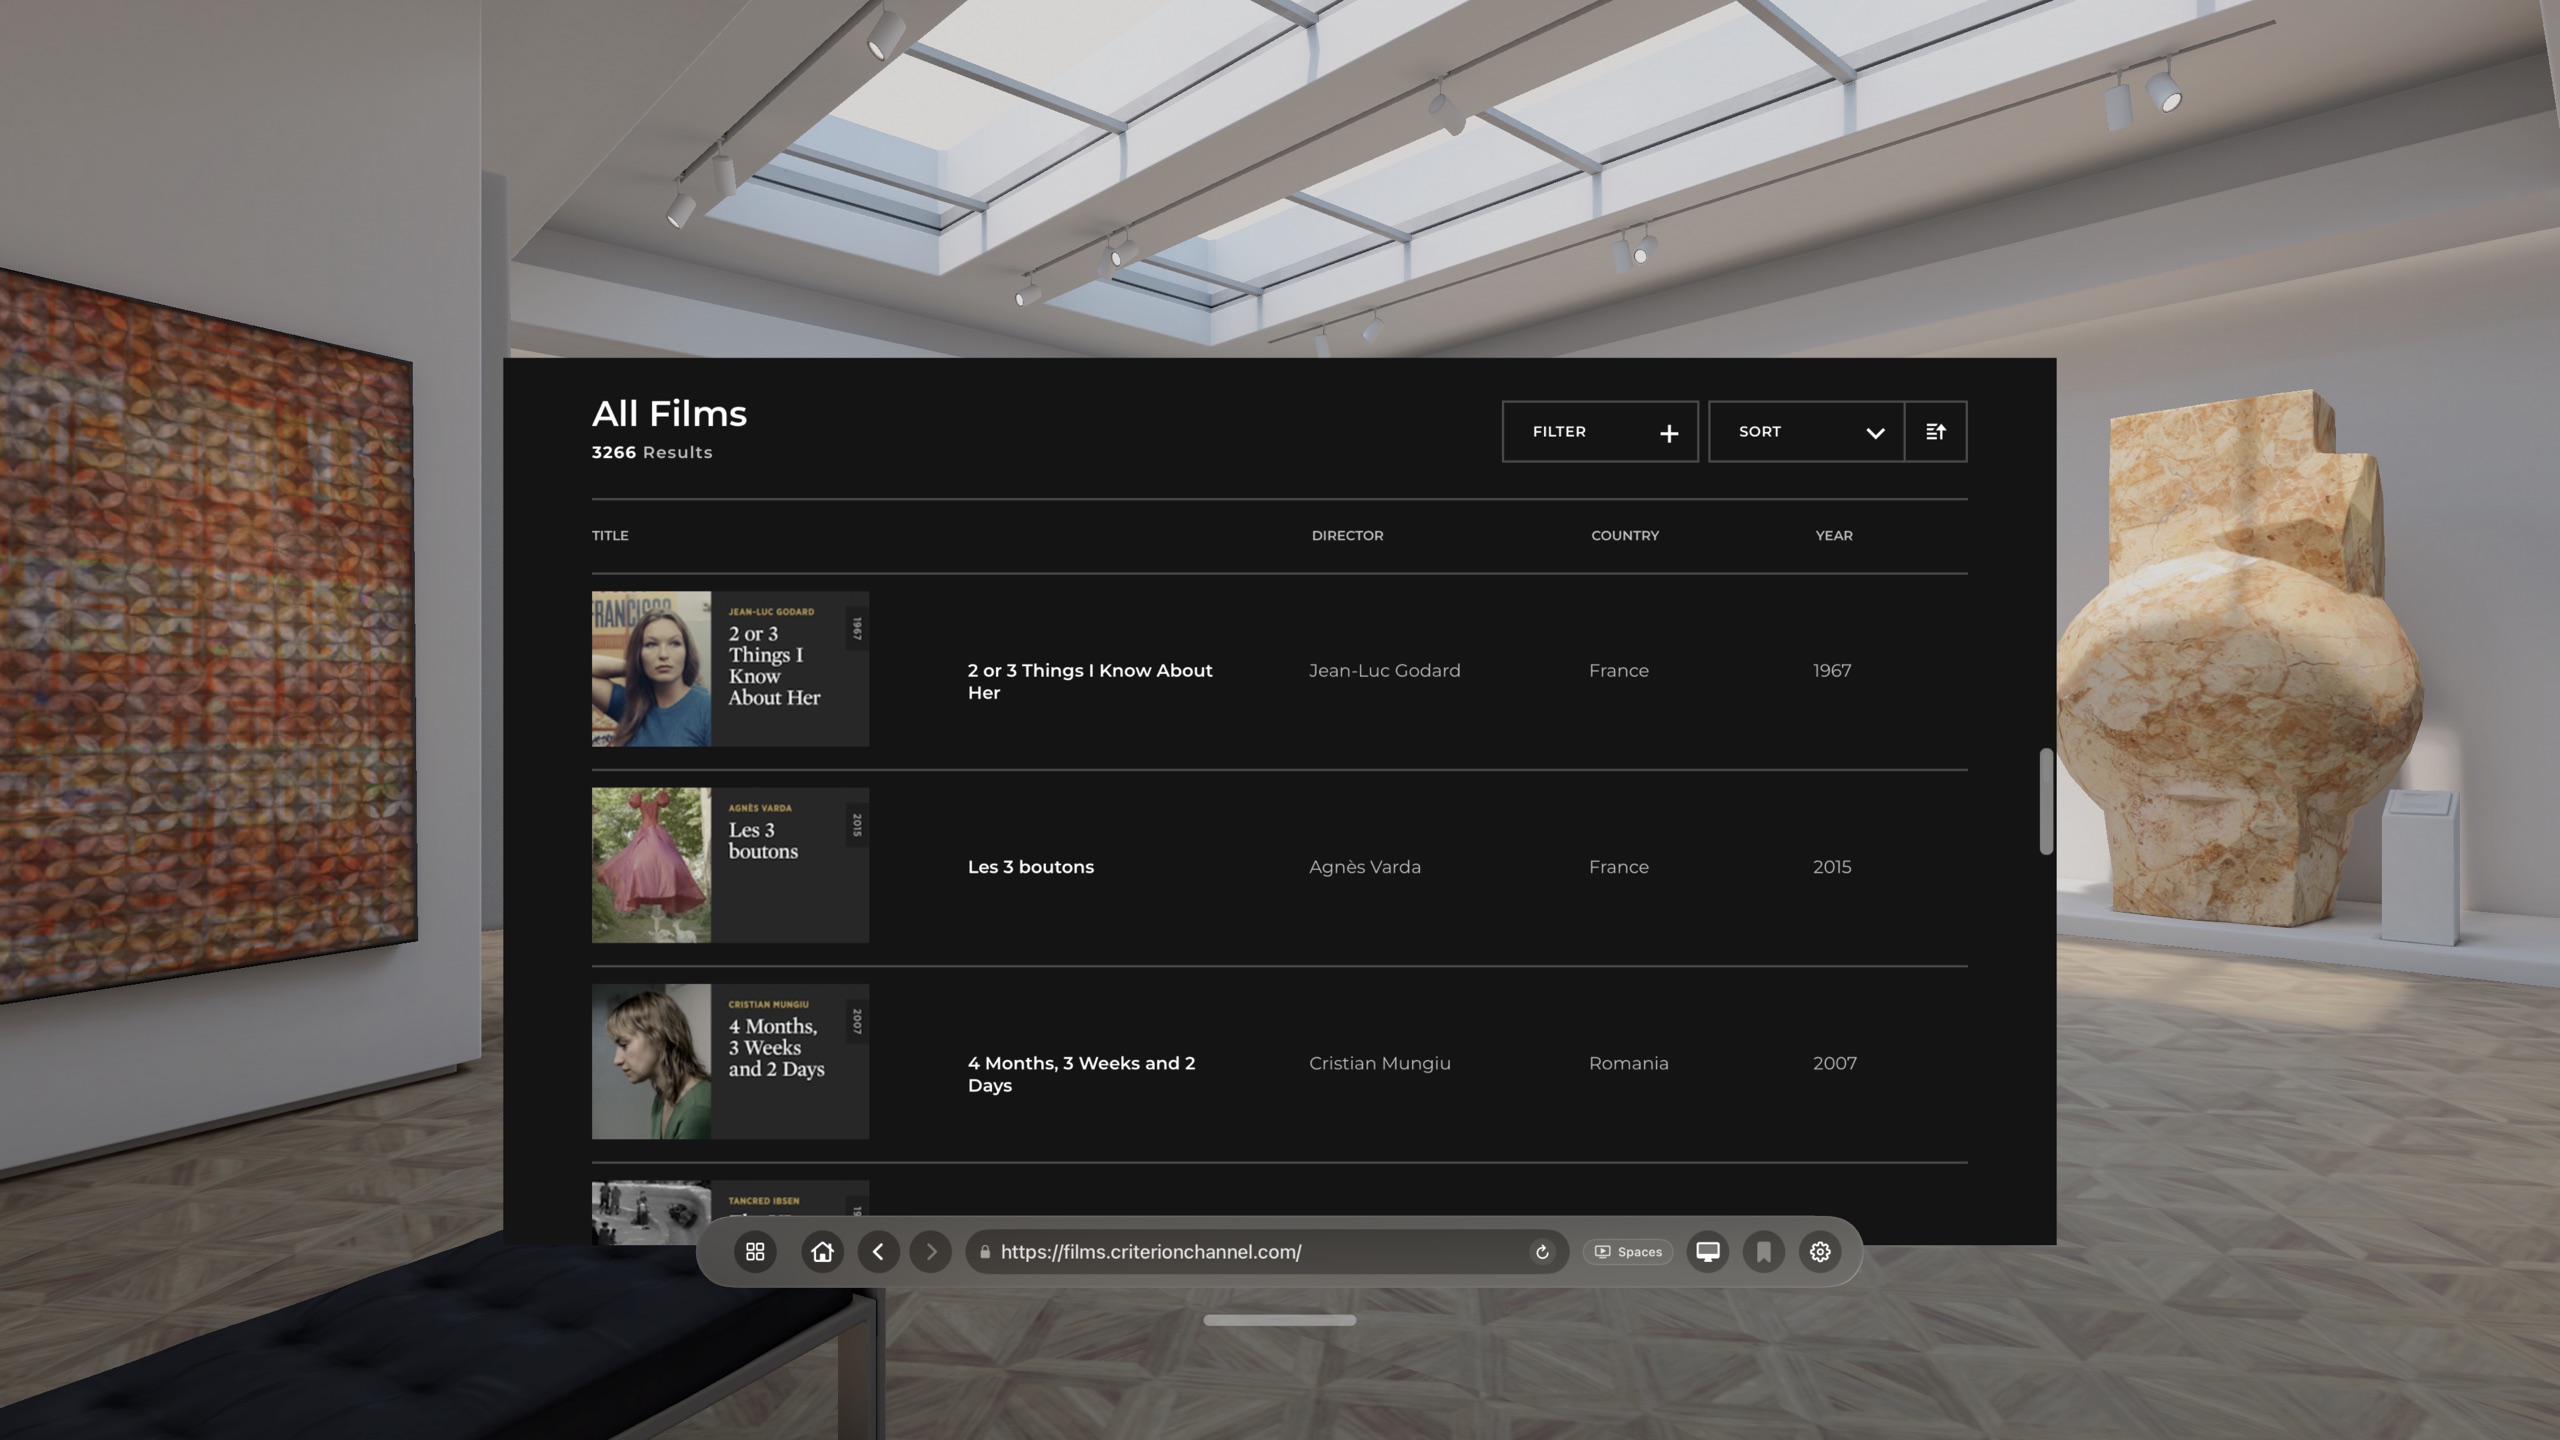Click the All Films heading

click(x=669, y=414)
